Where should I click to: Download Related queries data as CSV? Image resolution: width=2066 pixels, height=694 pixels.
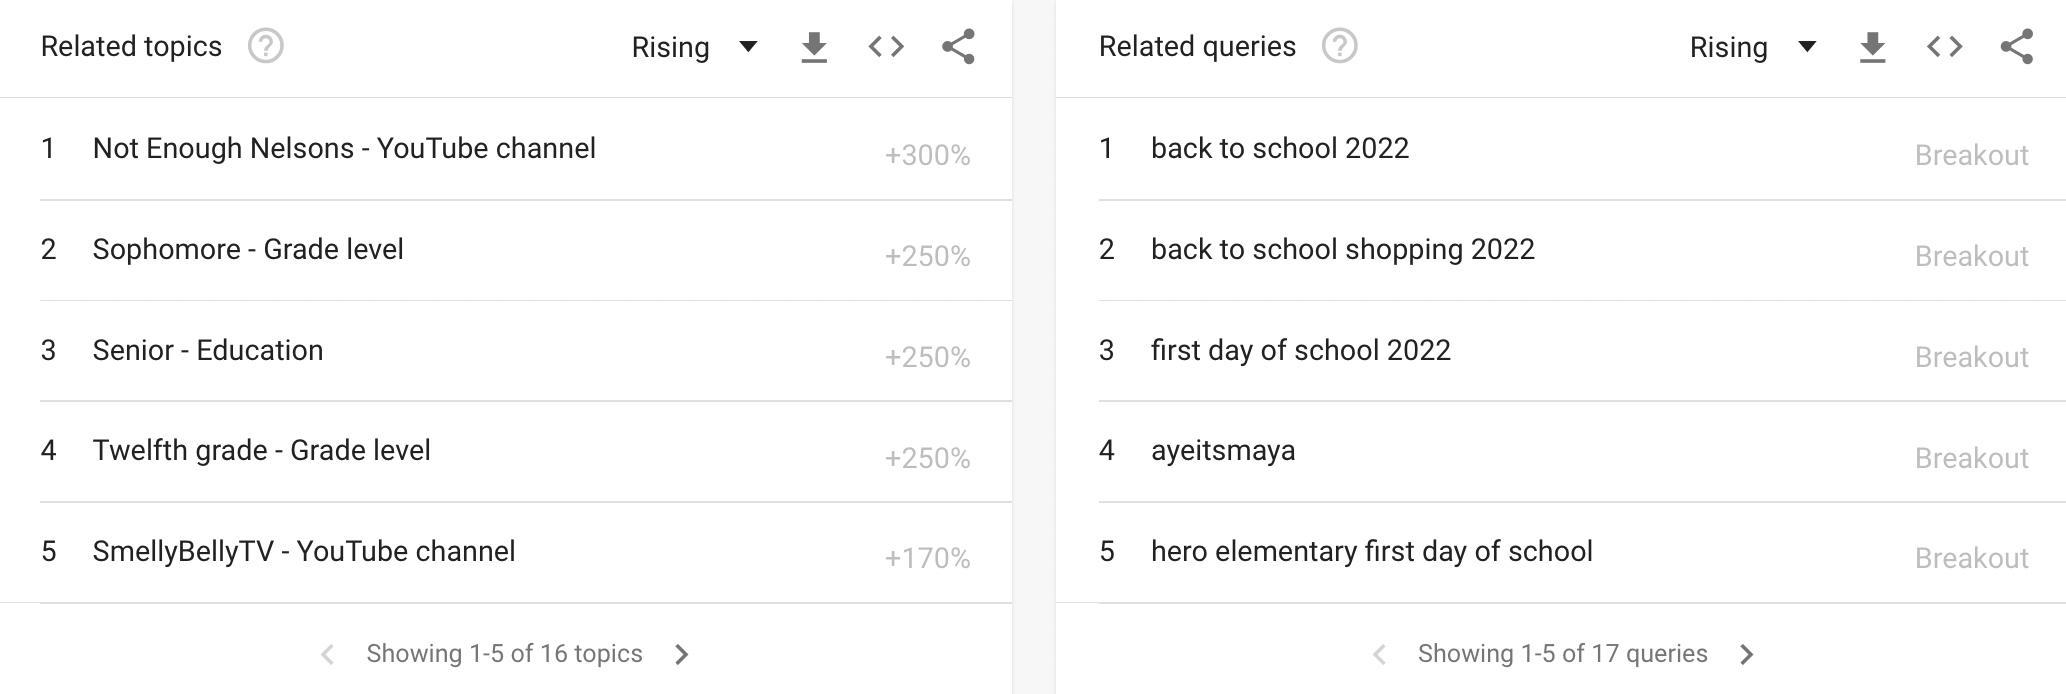pyautogui.click(x=1872, y=47)
